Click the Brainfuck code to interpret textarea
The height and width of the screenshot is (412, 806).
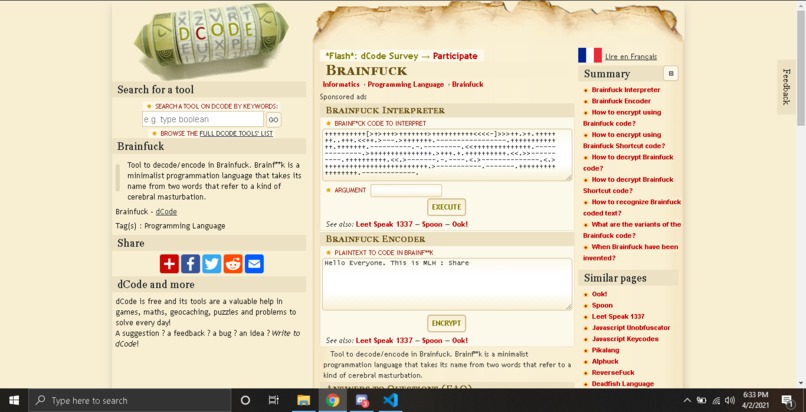[x=447, y=155]
